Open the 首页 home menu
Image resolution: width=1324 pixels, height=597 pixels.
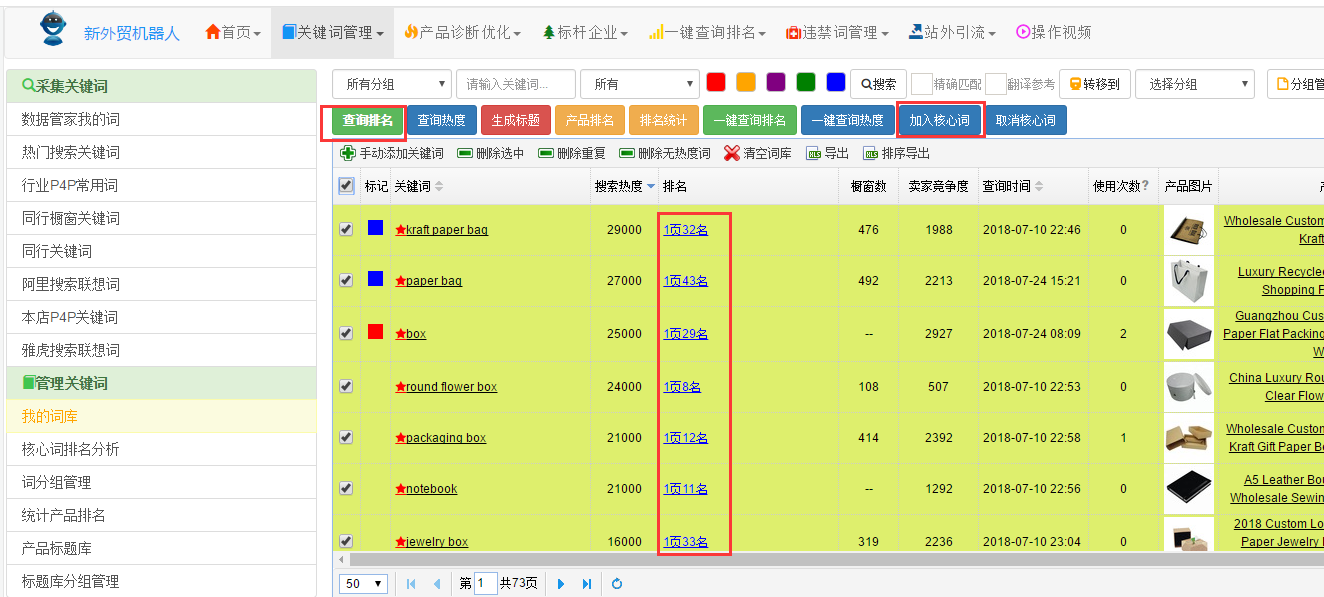tap(232, 33)
